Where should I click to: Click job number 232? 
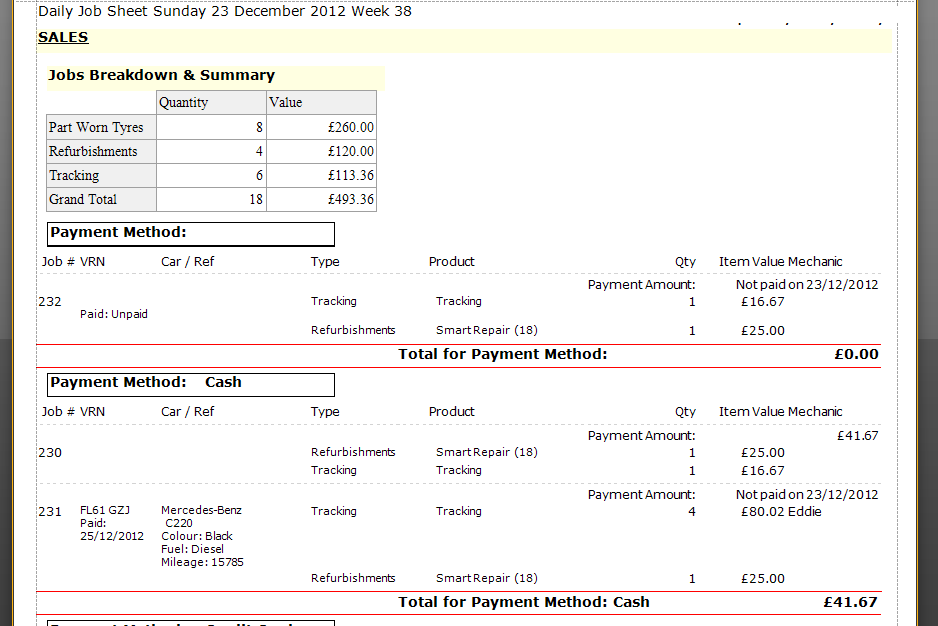pos(50,301)
